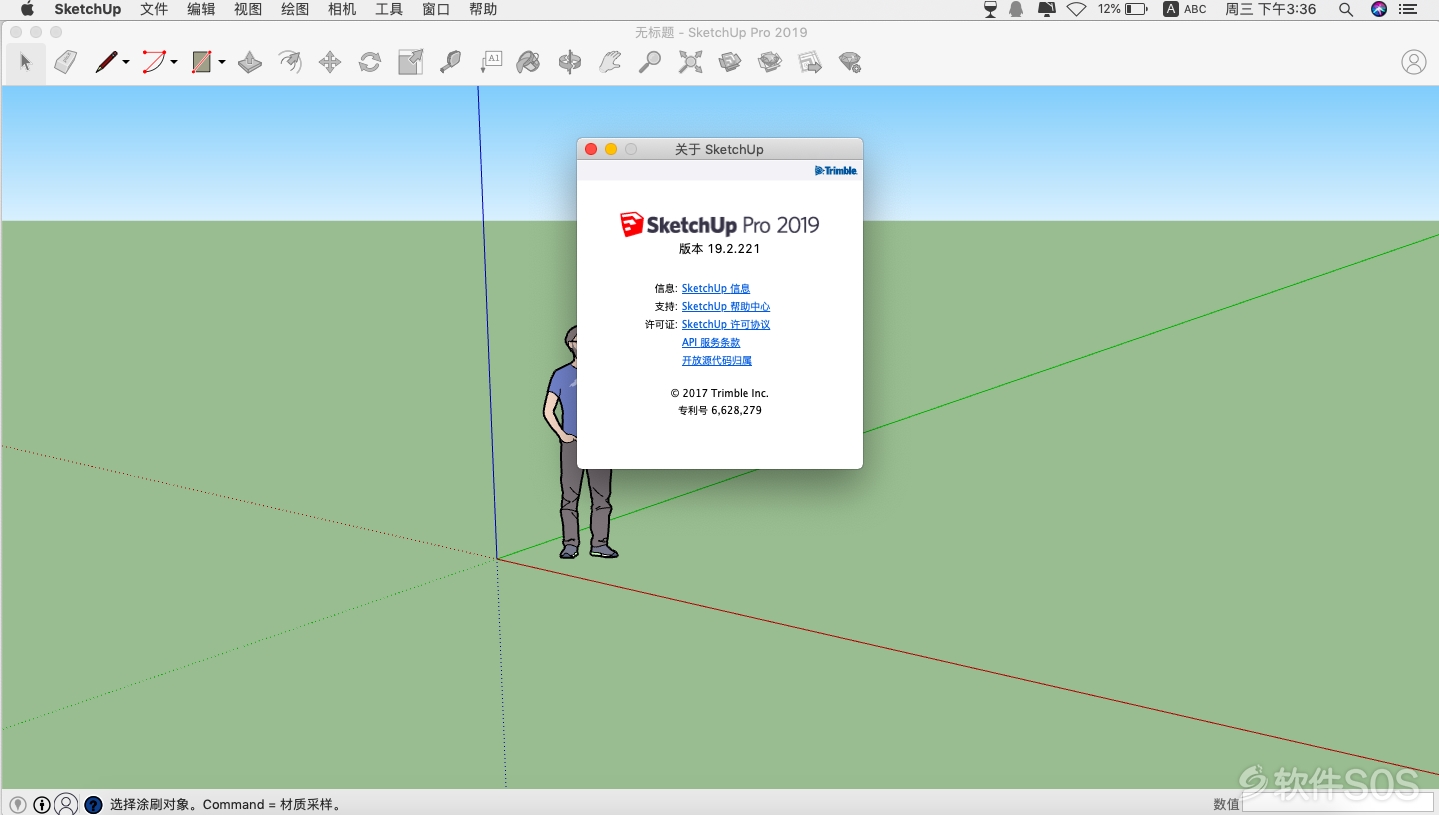Activate the Arc drawing tool
1439x815 pixels.
(x=153, y=62)
